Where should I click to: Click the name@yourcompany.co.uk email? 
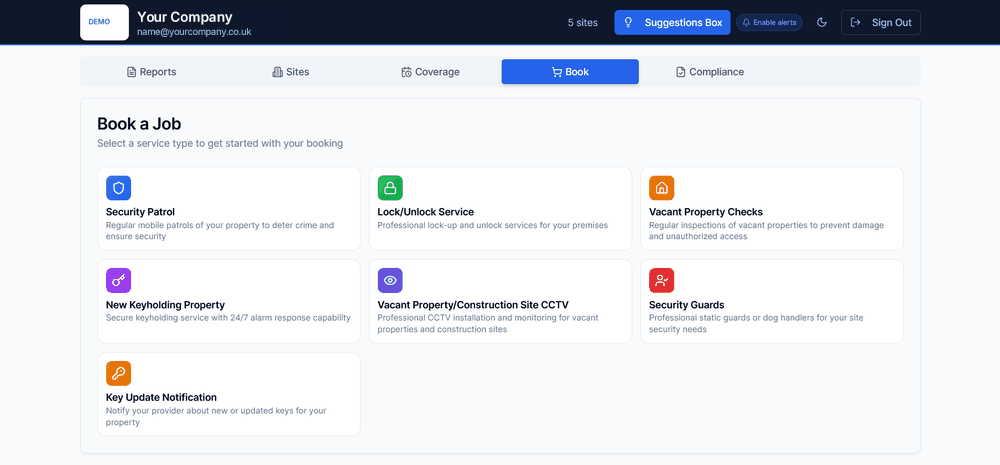click(x=195, y=32)
